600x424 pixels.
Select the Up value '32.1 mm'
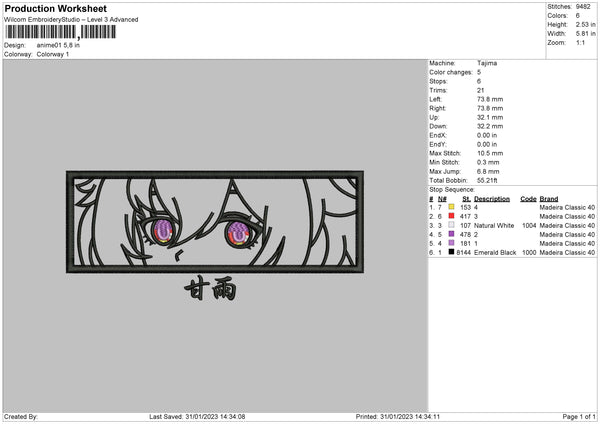pyautogui.click(x=490, y=117)
